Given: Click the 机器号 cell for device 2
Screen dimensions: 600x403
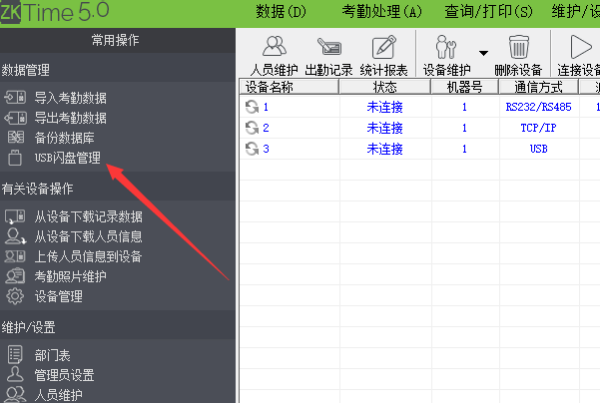Looking at the screenshot, I should click(465, 128).
